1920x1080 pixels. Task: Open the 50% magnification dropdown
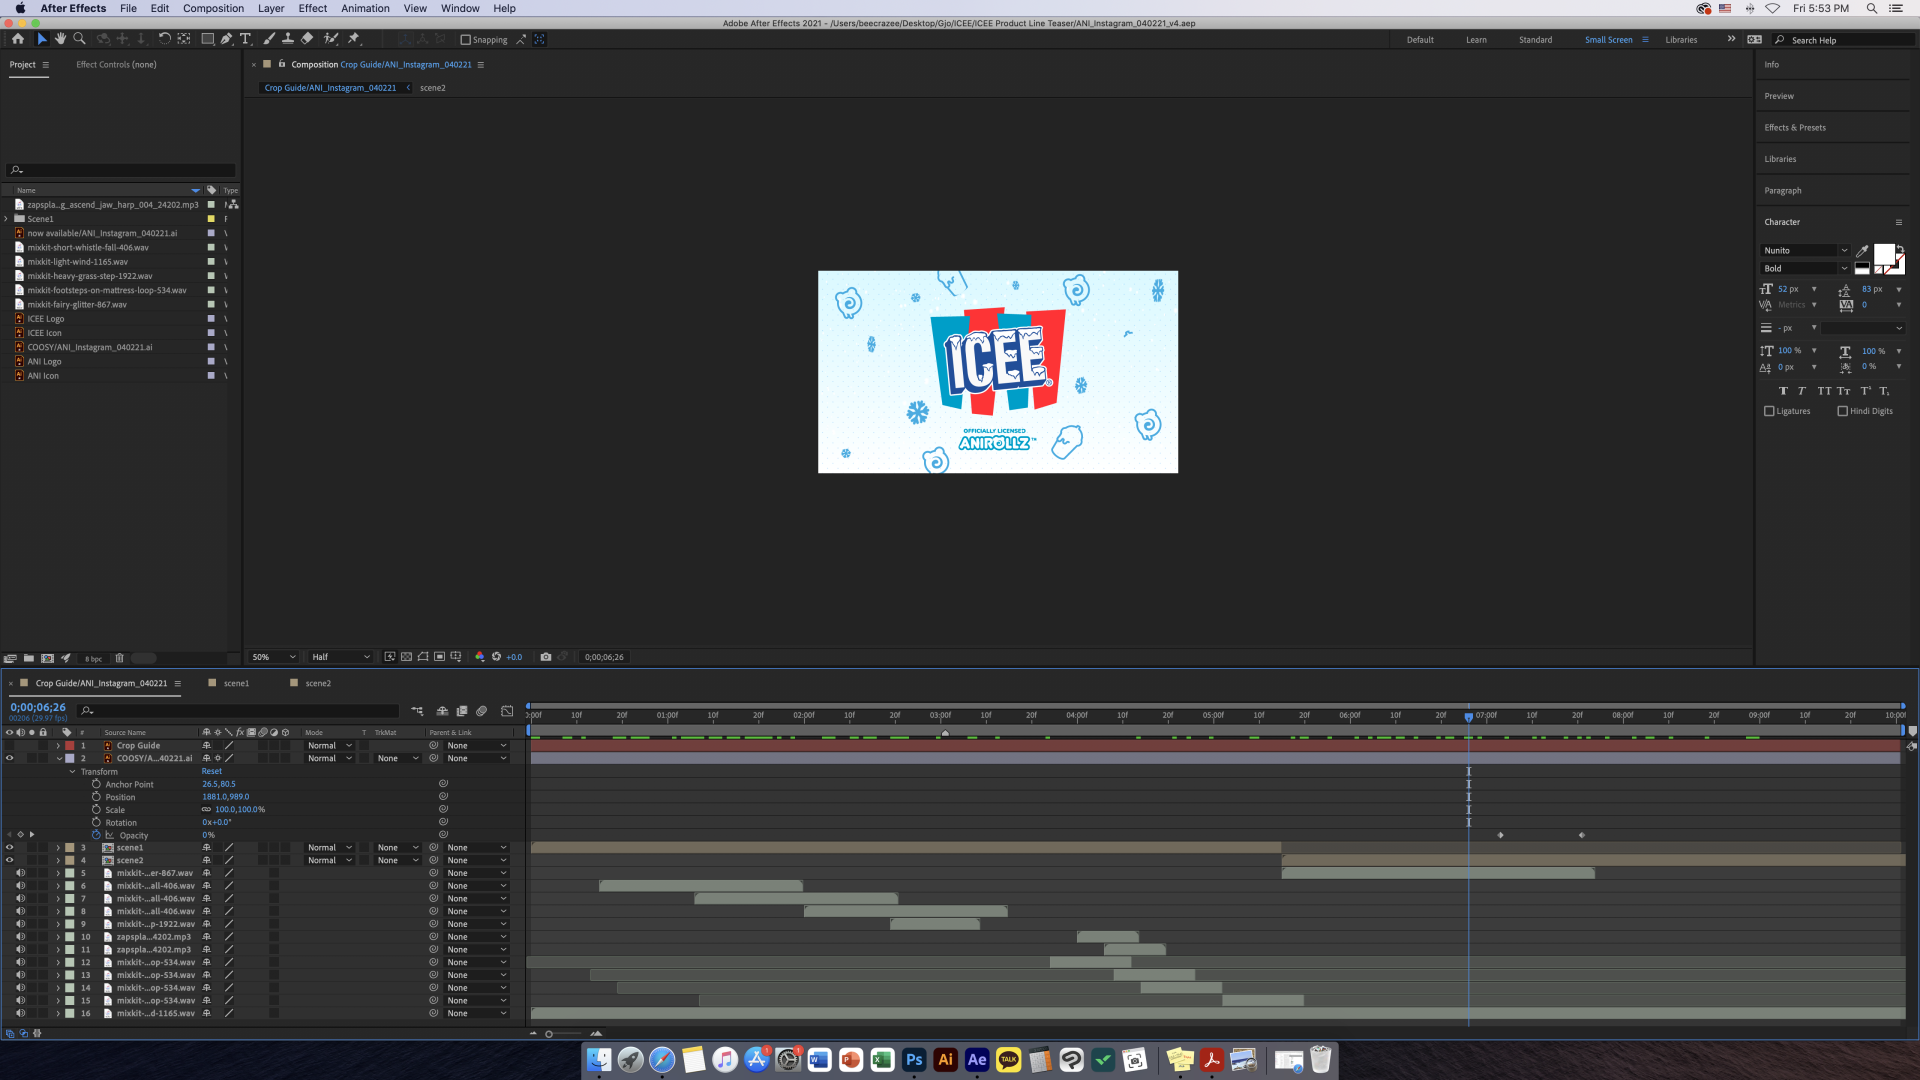coord(274,657)
